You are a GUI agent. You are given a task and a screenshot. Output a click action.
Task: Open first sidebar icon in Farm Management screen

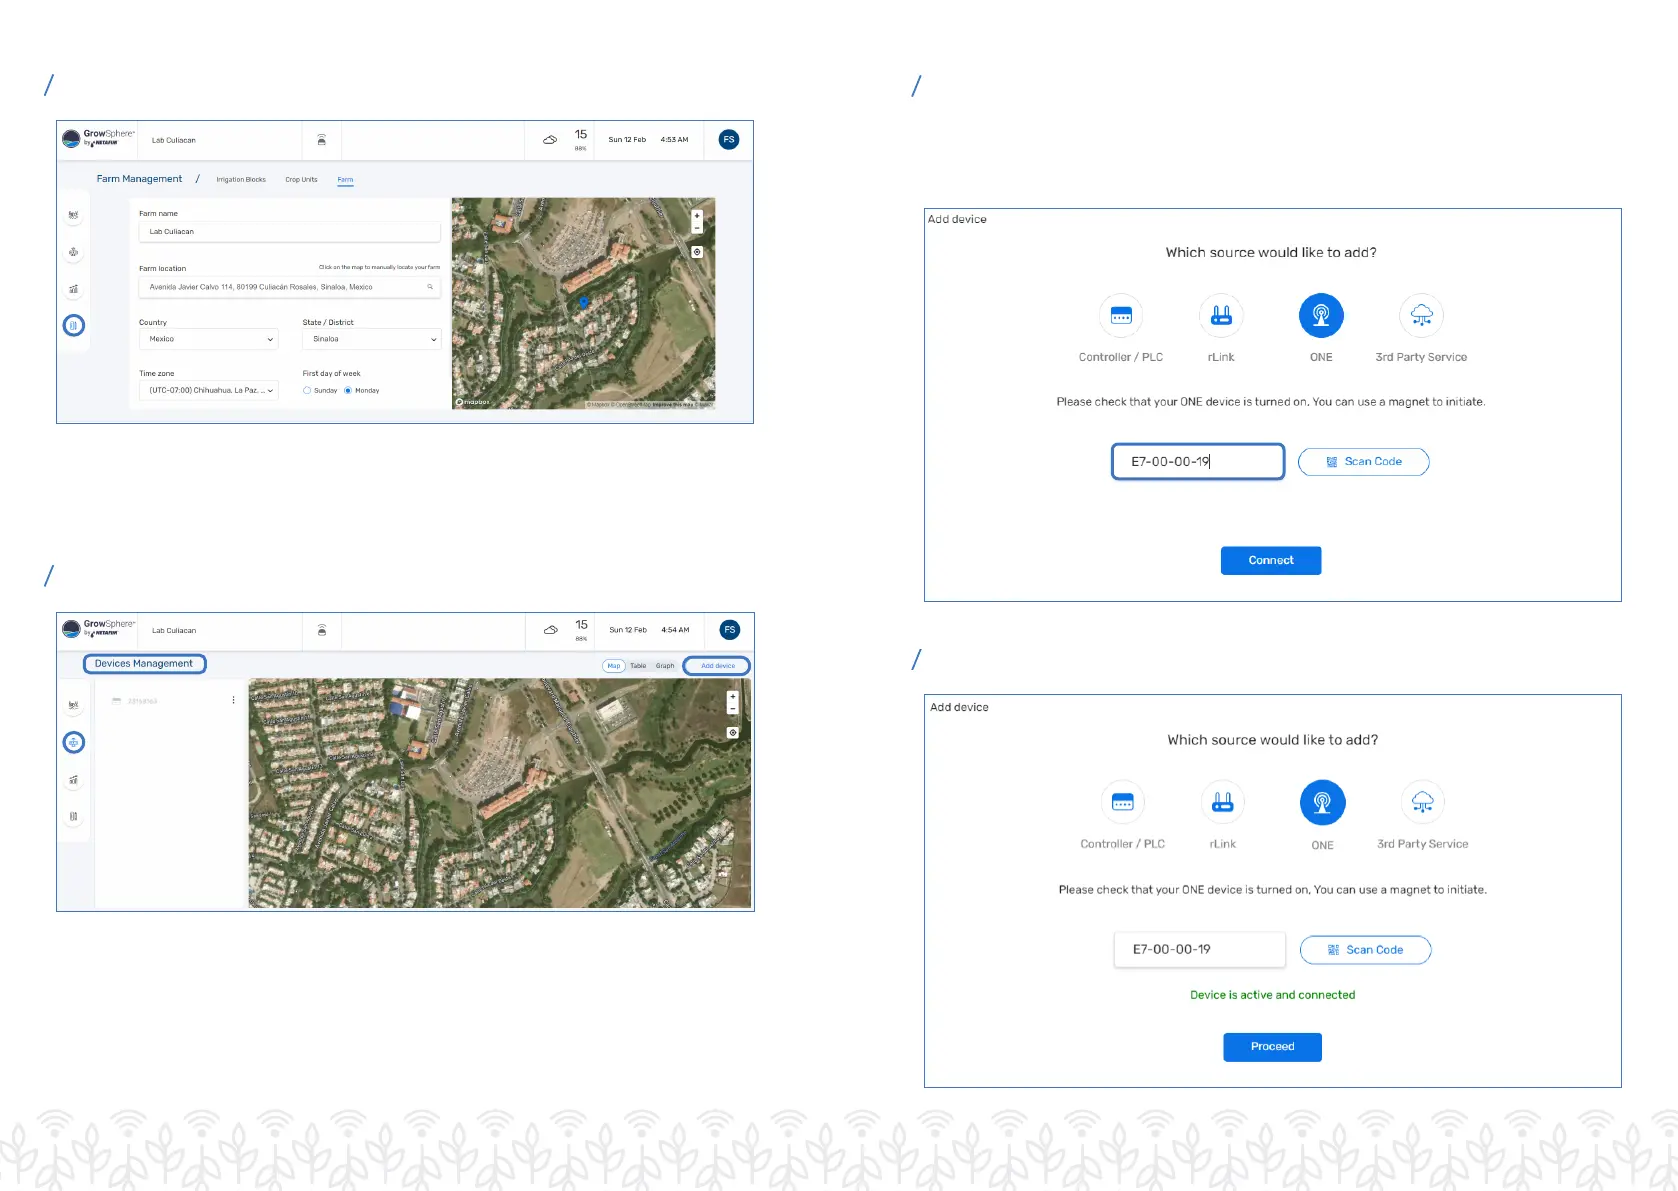coord(74,215)
